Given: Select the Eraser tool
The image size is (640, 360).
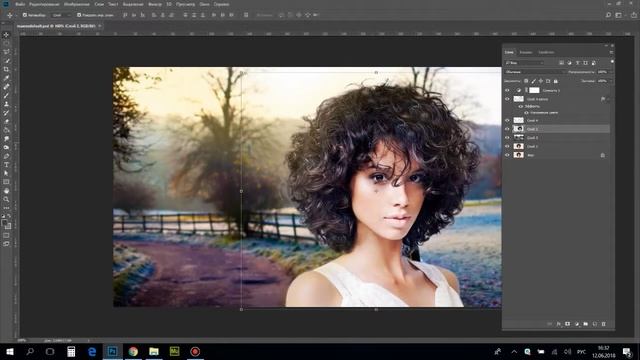Looking at the screenshot, I should coord(6,122).
